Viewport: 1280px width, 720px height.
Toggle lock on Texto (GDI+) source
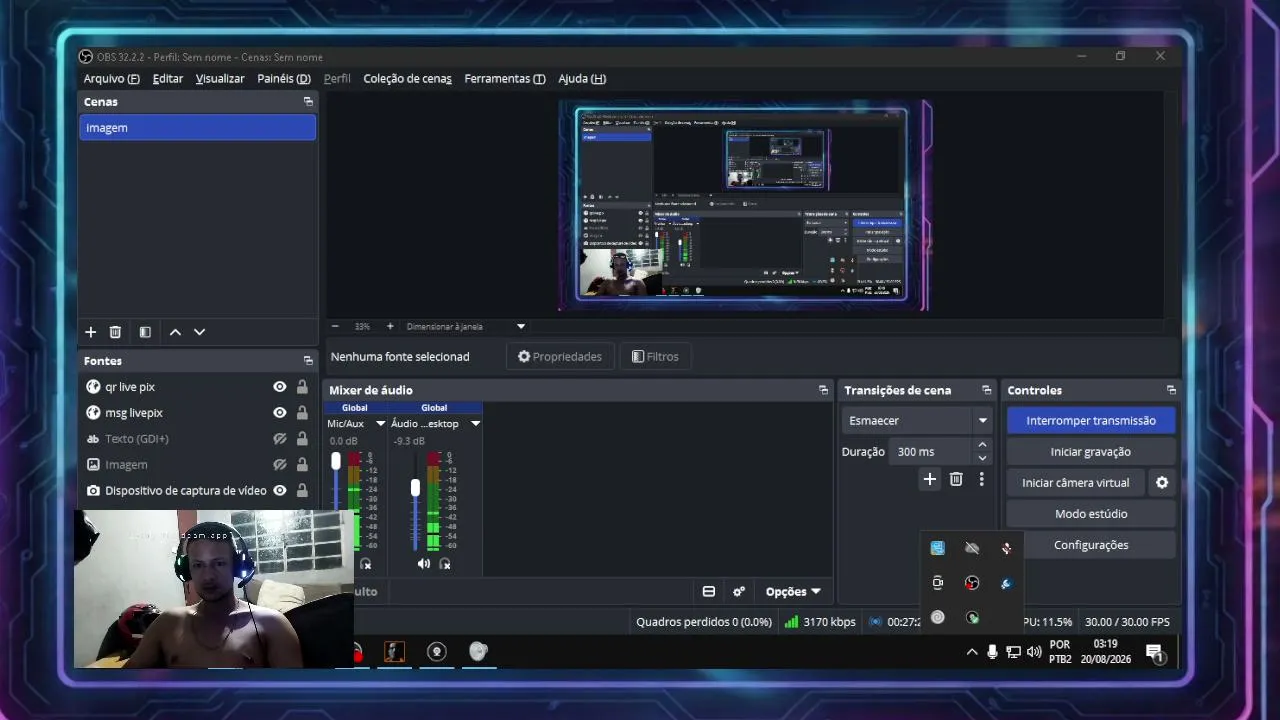coord(302,439)
